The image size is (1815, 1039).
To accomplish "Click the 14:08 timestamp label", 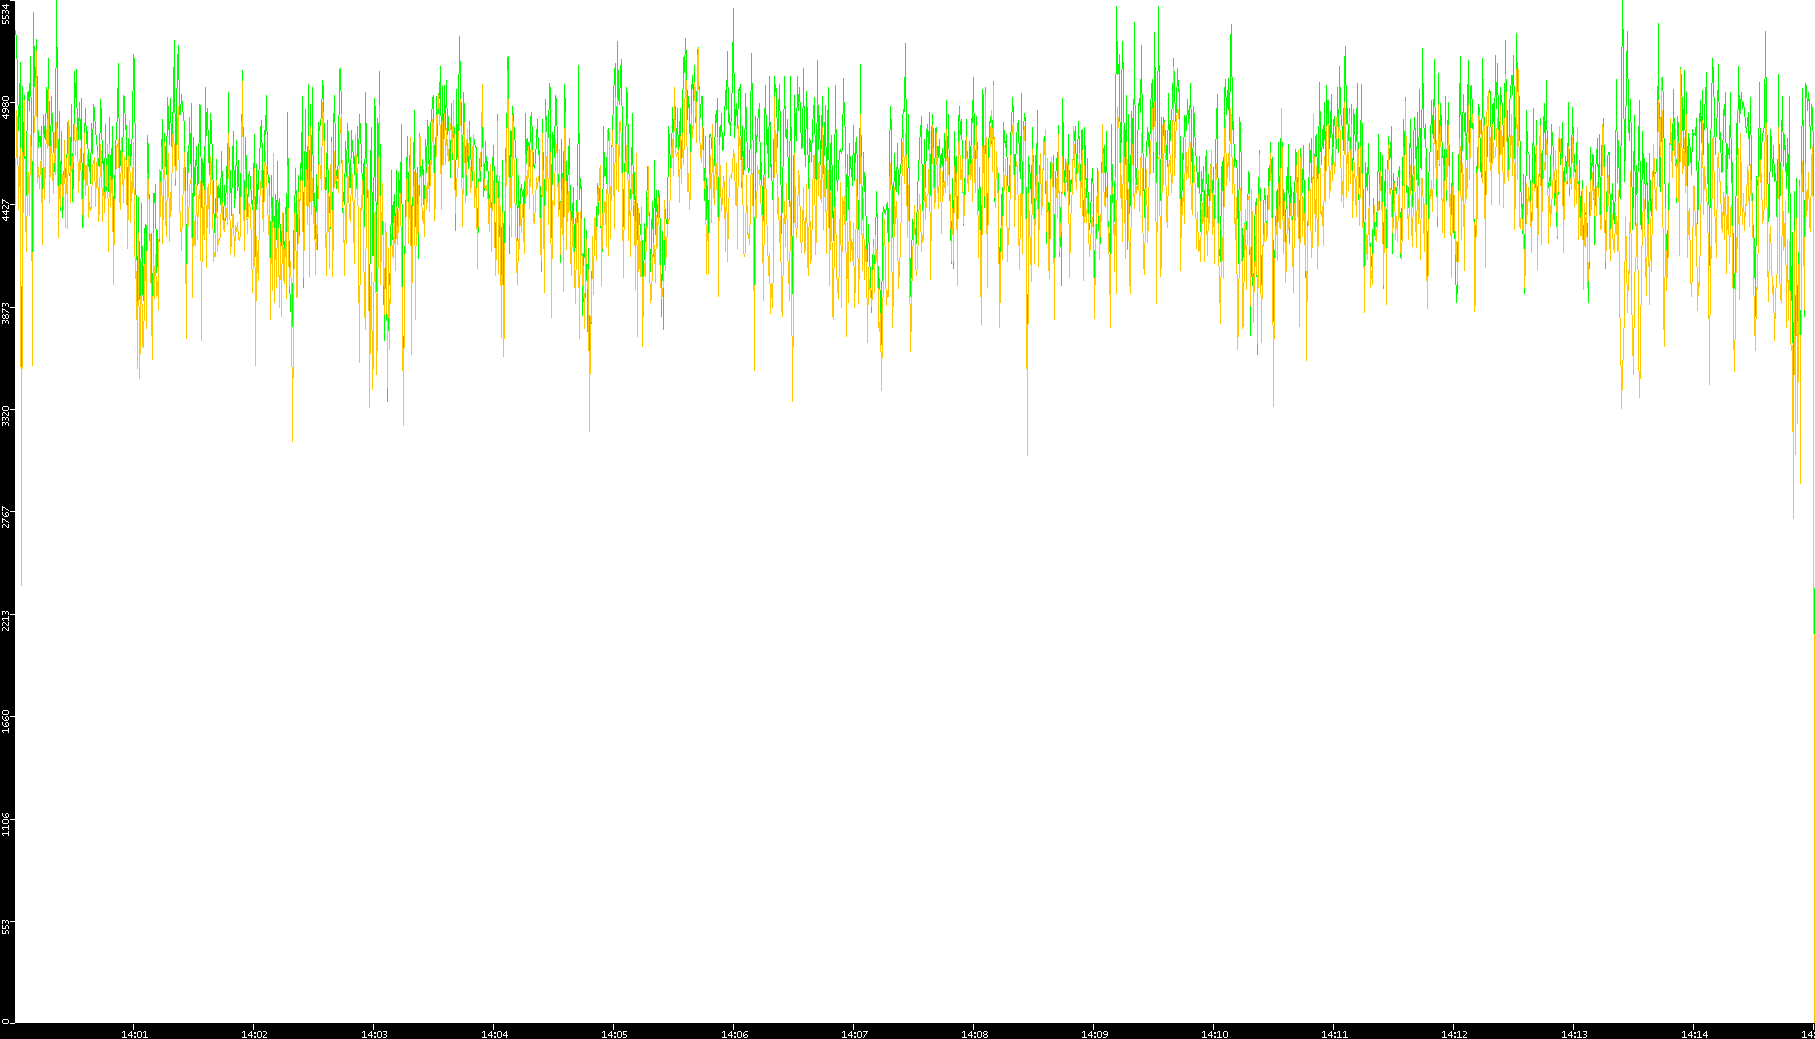I will click(974, 1034).
